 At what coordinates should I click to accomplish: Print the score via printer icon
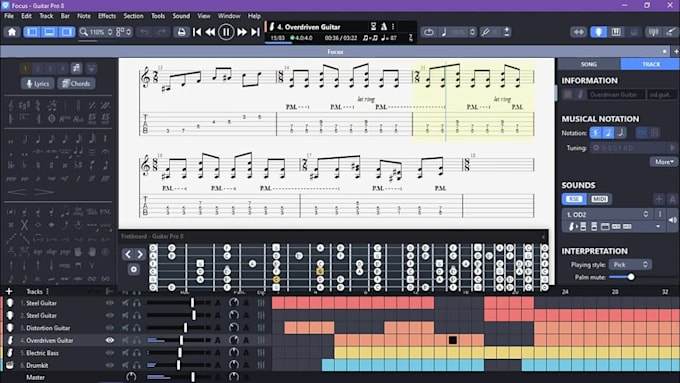click(x=182, y=32)
